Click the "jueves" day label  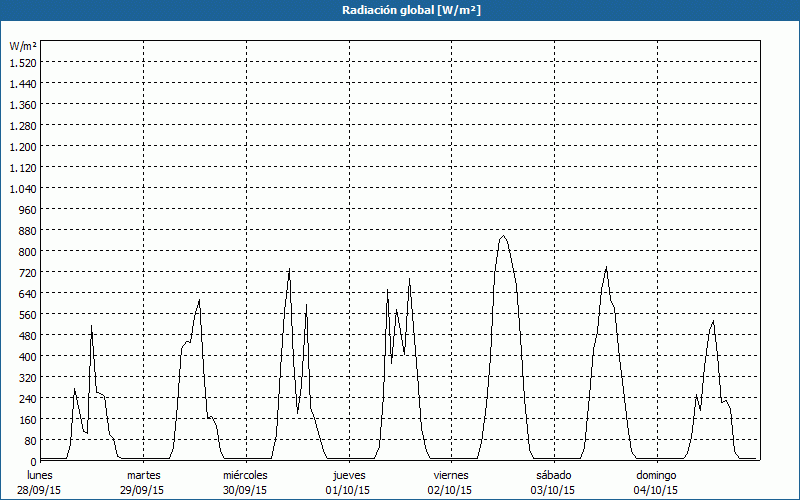[x=349, y=475]
